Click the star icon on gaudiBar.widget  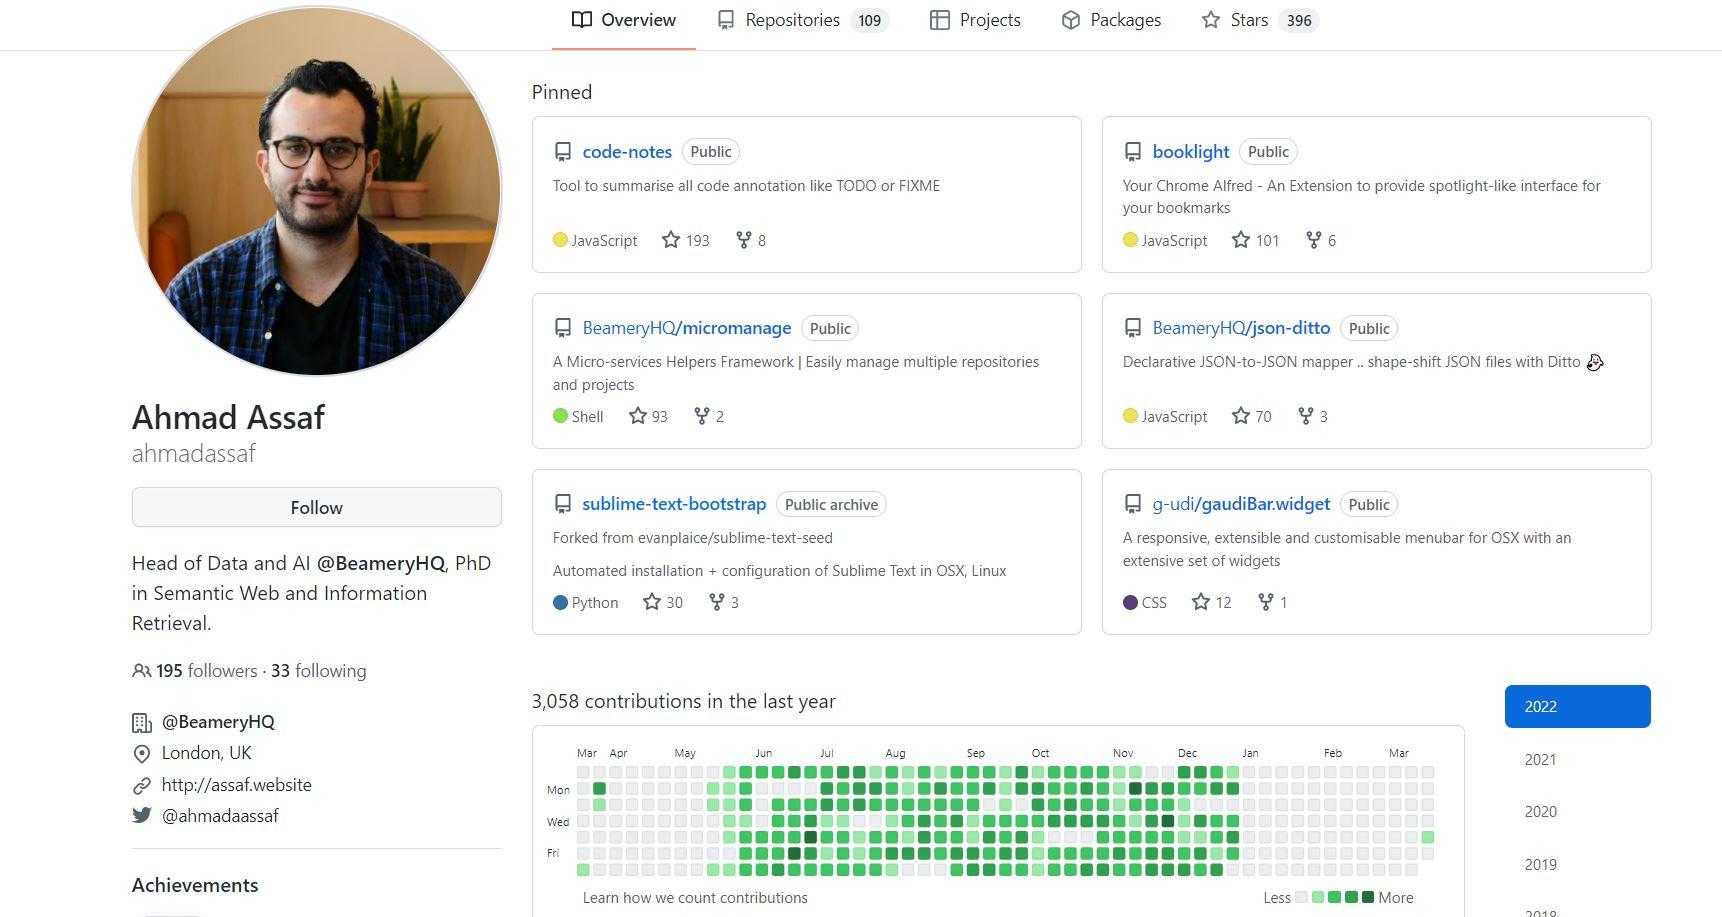pos(1201,602)
